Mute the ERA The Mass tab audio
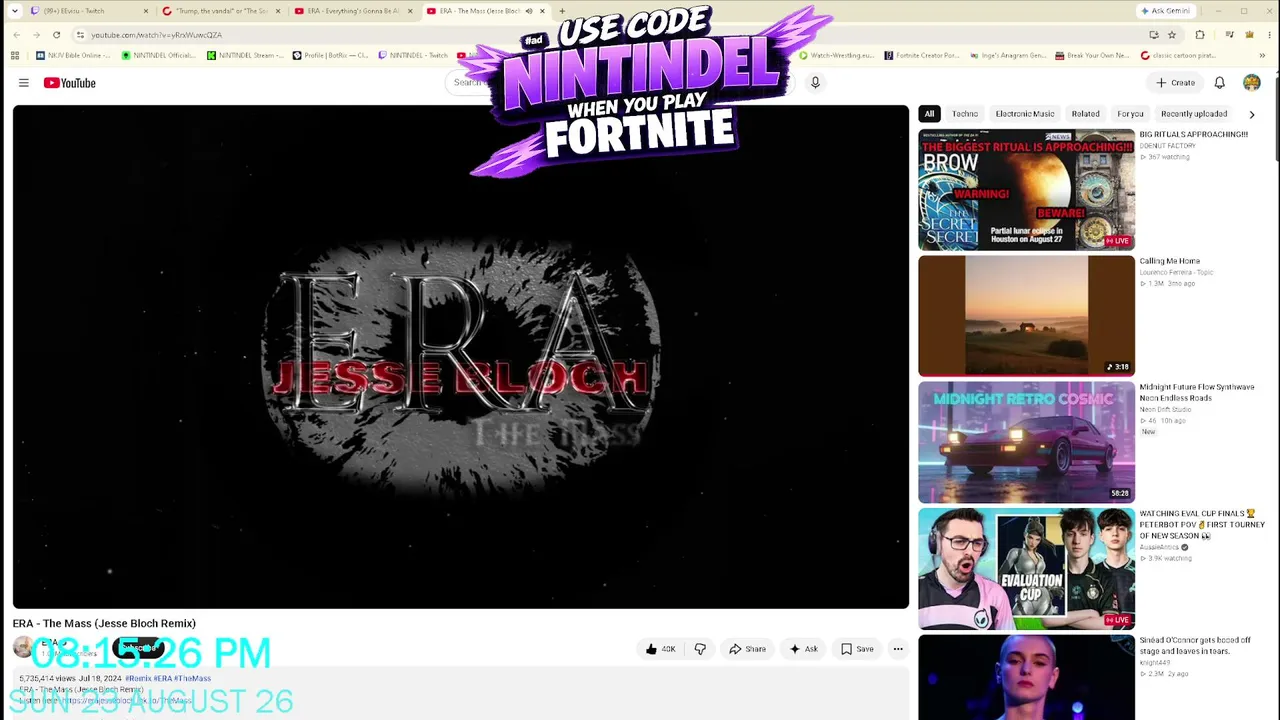Screen dimensions: 1280x720 coord(529,11)
